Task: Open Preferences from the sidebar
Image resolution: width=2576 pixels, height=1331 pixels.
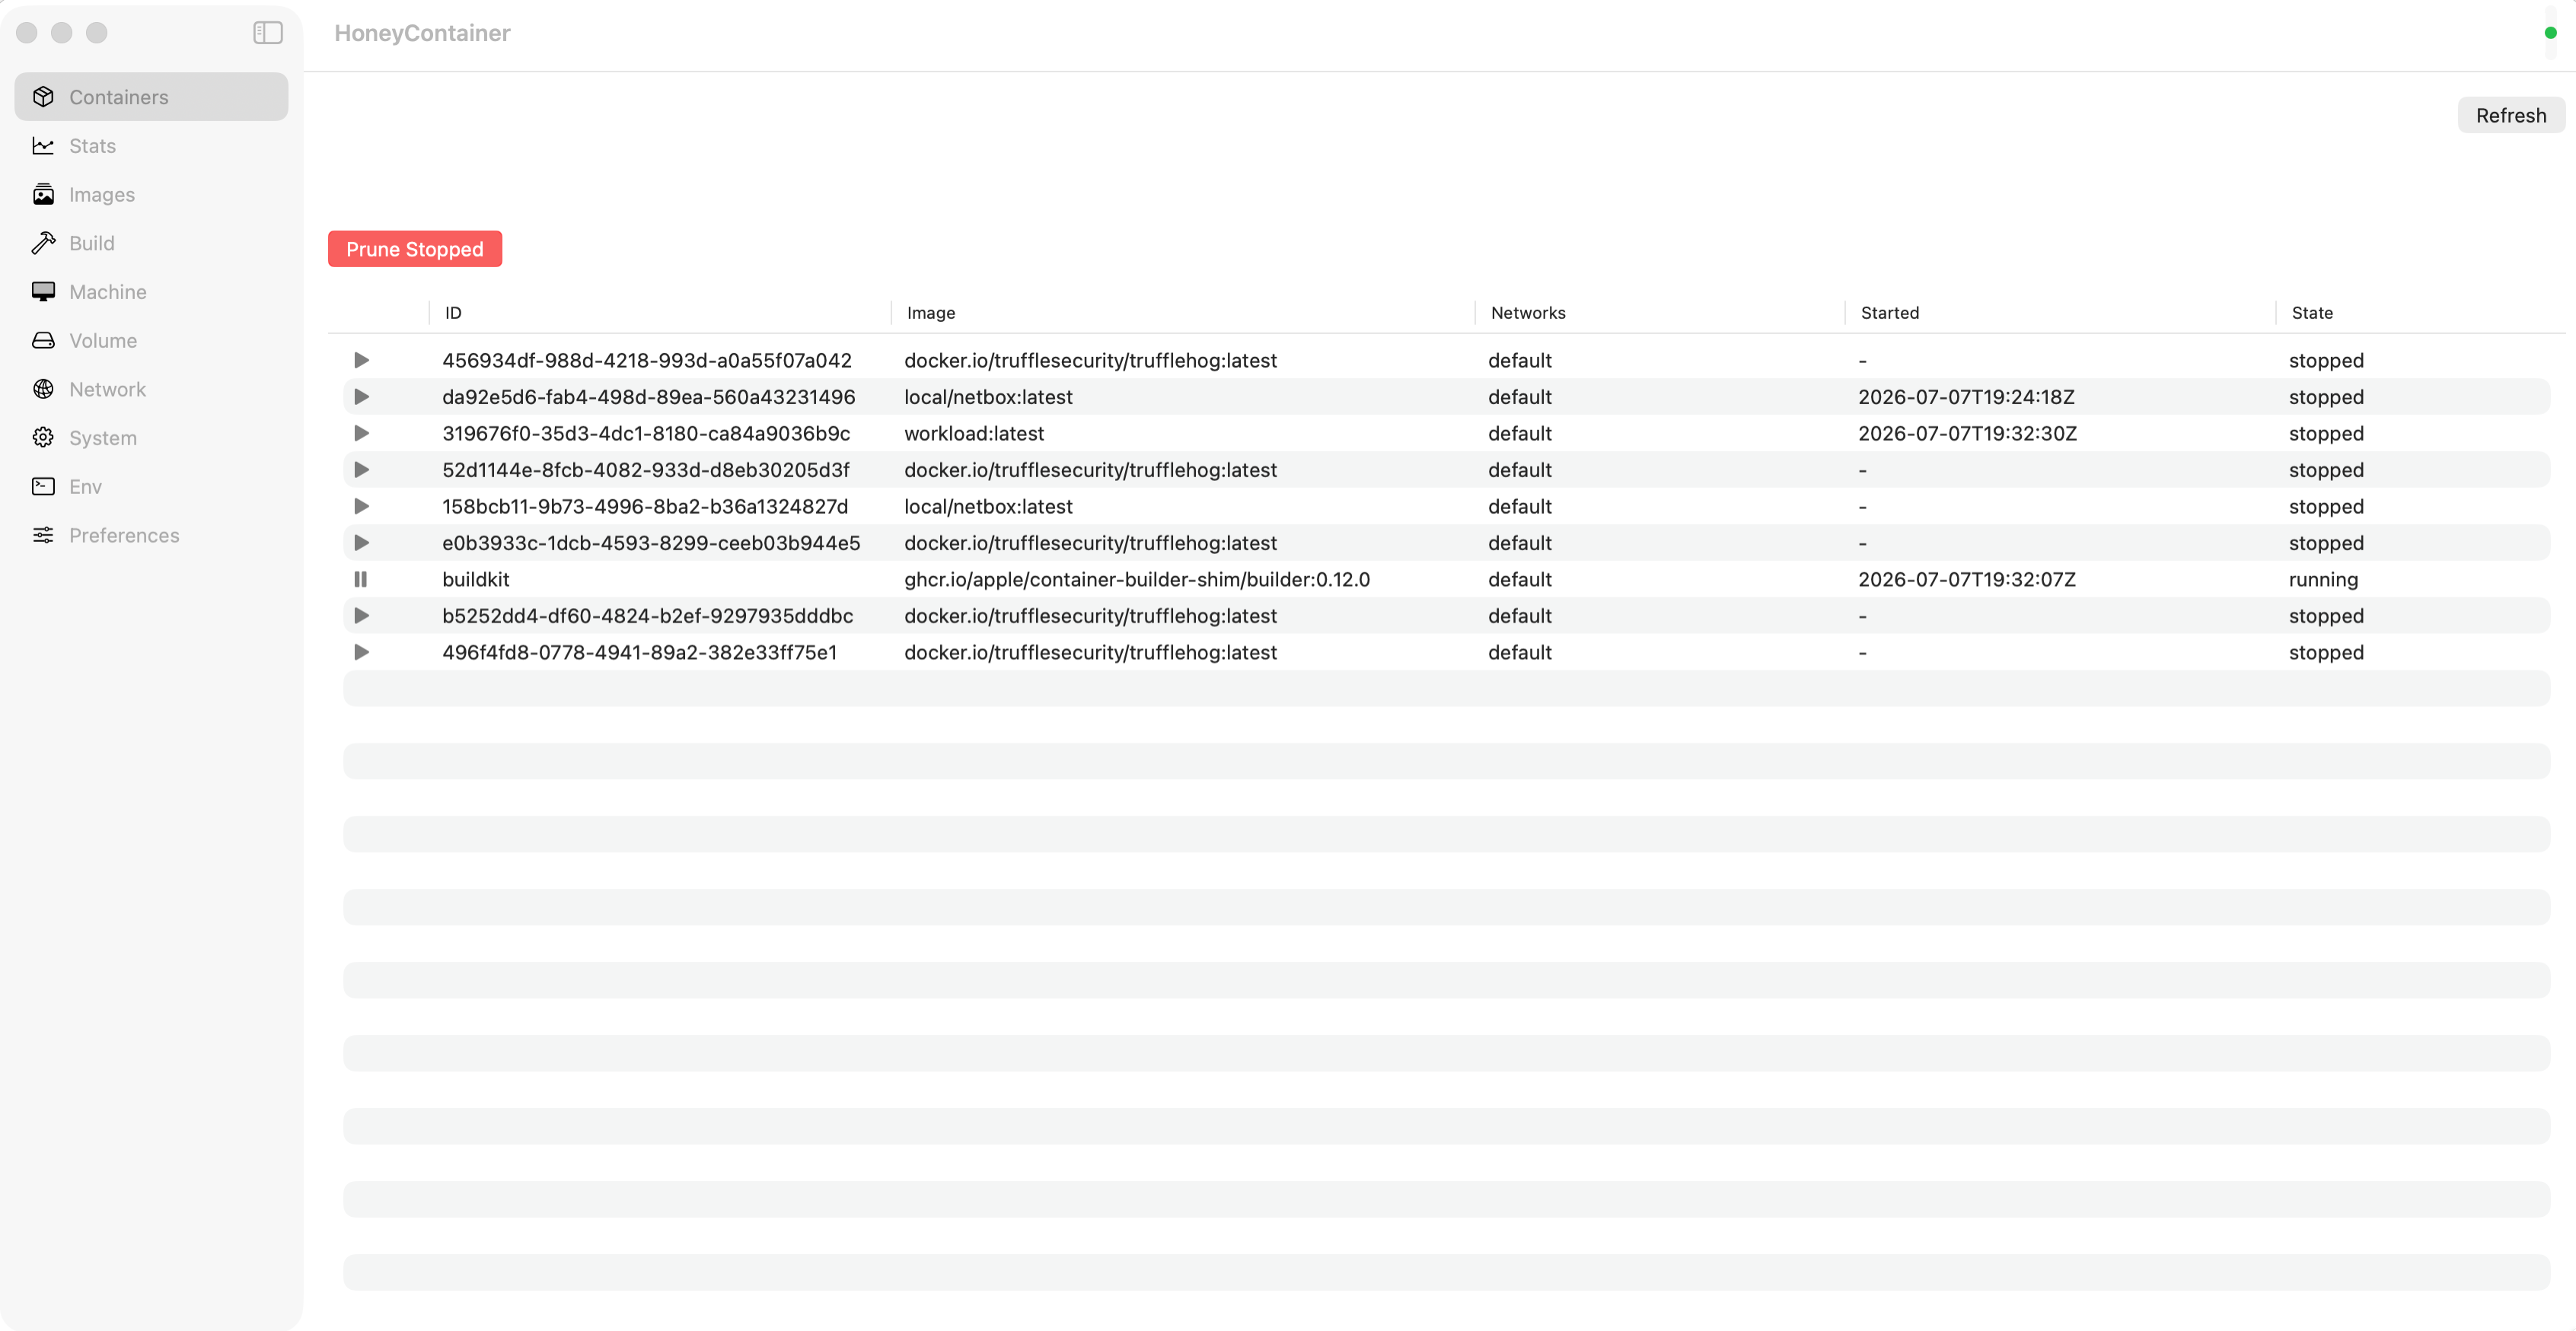Action: [151, 535]
